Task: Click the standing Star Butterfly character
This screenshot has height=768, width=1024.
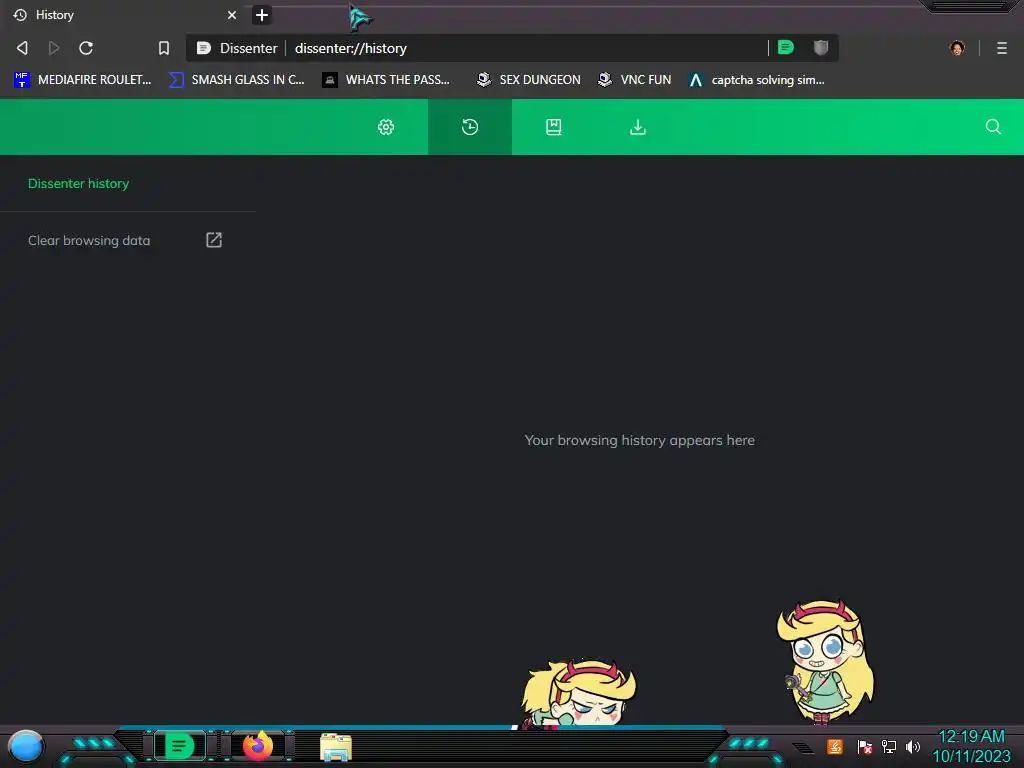Action: (825, 662)
